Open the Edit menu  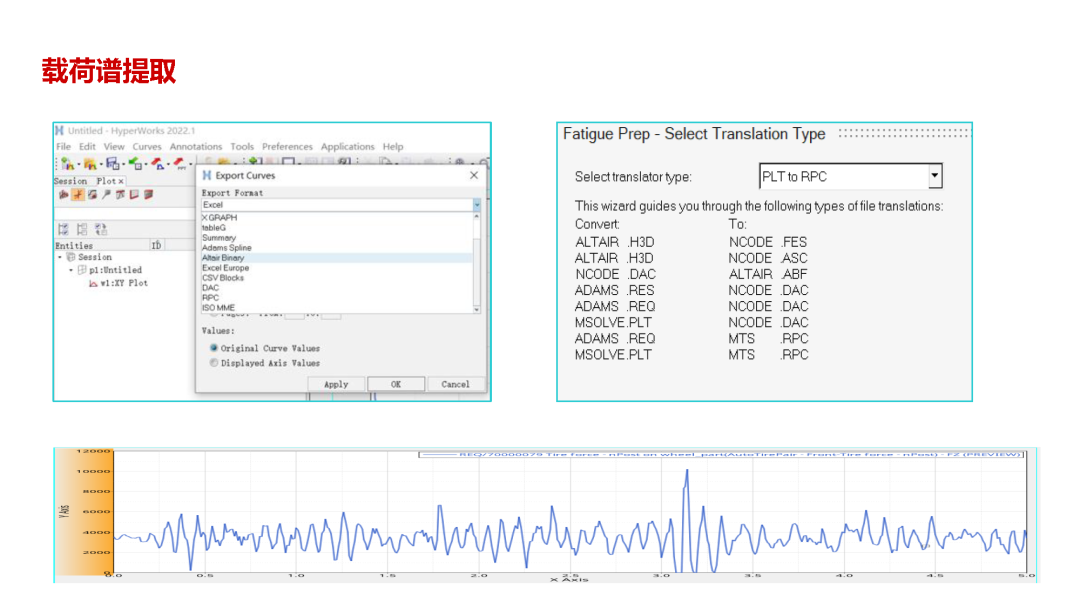click(87, 147)
